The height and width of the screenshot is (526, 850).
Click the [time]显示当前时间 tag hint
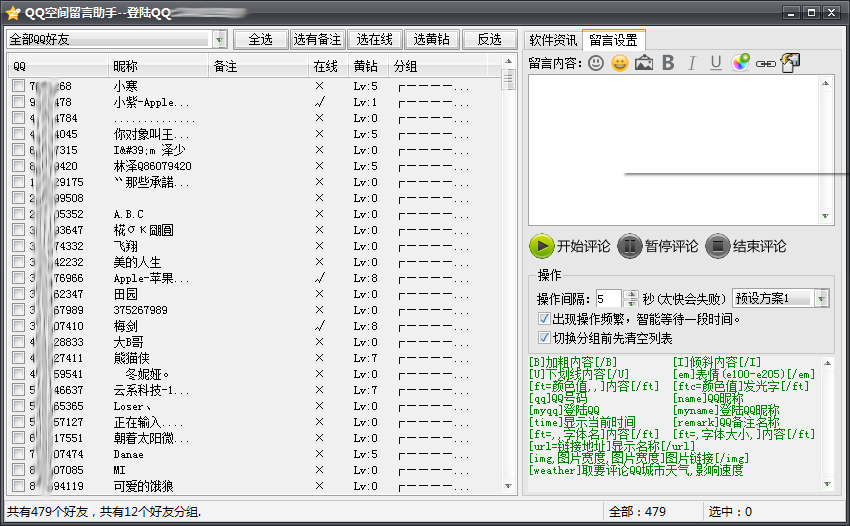[582, 422]
